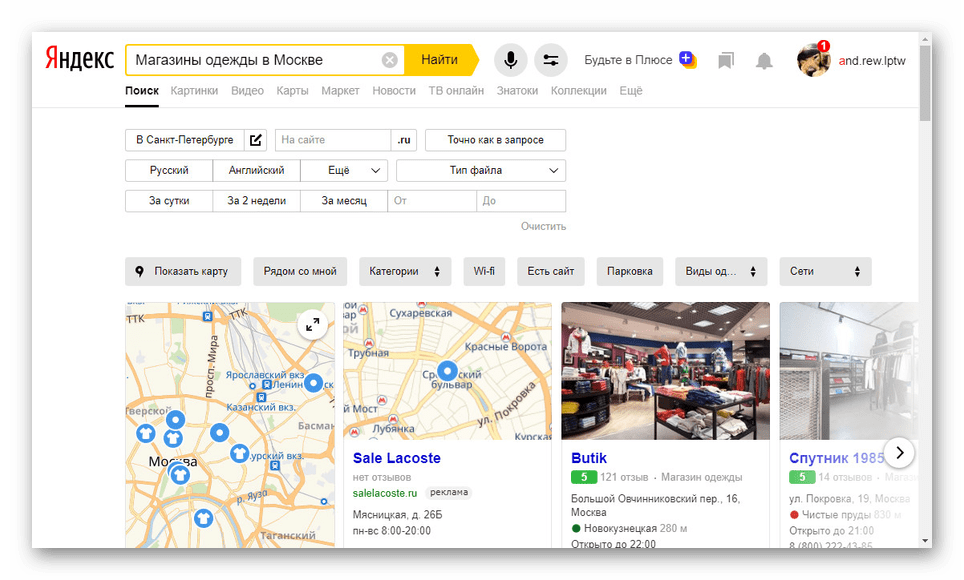964x580 pixels.
Task: Click the Yandex Plus badge icon
Action: tap(687, 59)
